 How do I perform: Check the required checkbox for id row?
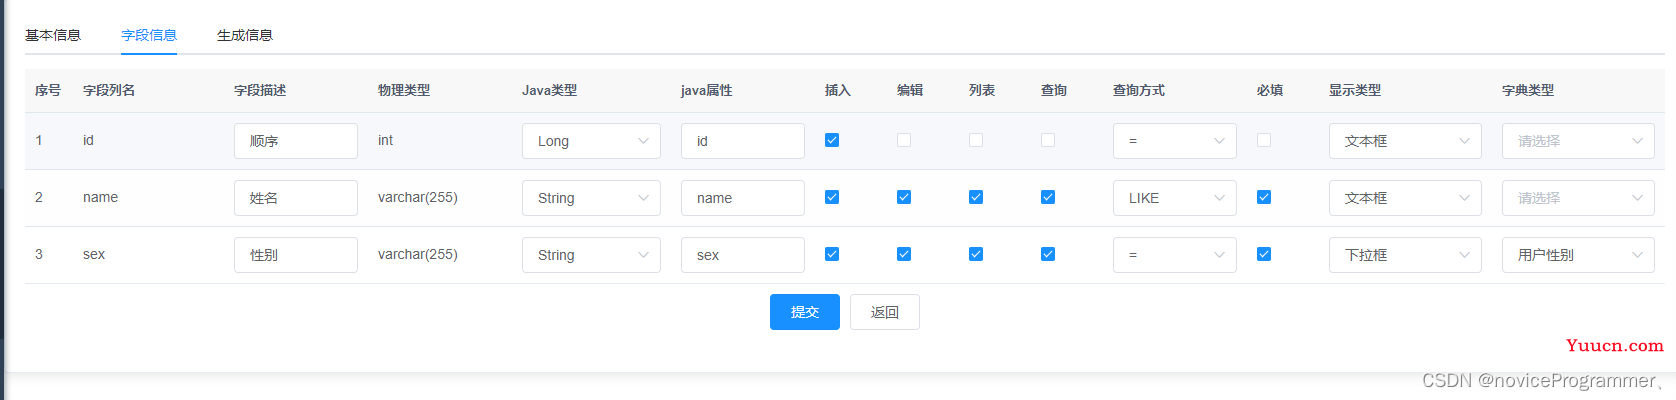1264,140
